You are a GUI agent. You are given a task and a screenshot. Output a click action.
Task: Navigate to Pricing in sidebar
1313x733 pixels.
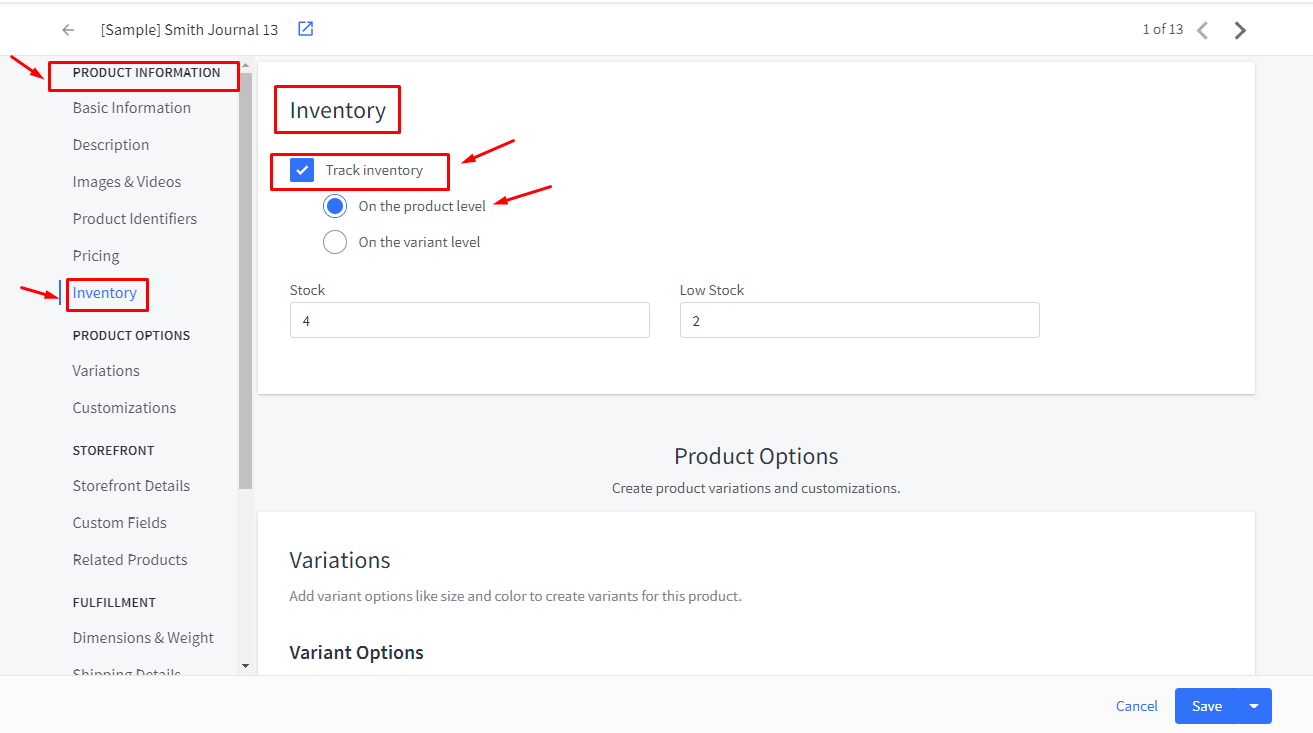point(96,256)
